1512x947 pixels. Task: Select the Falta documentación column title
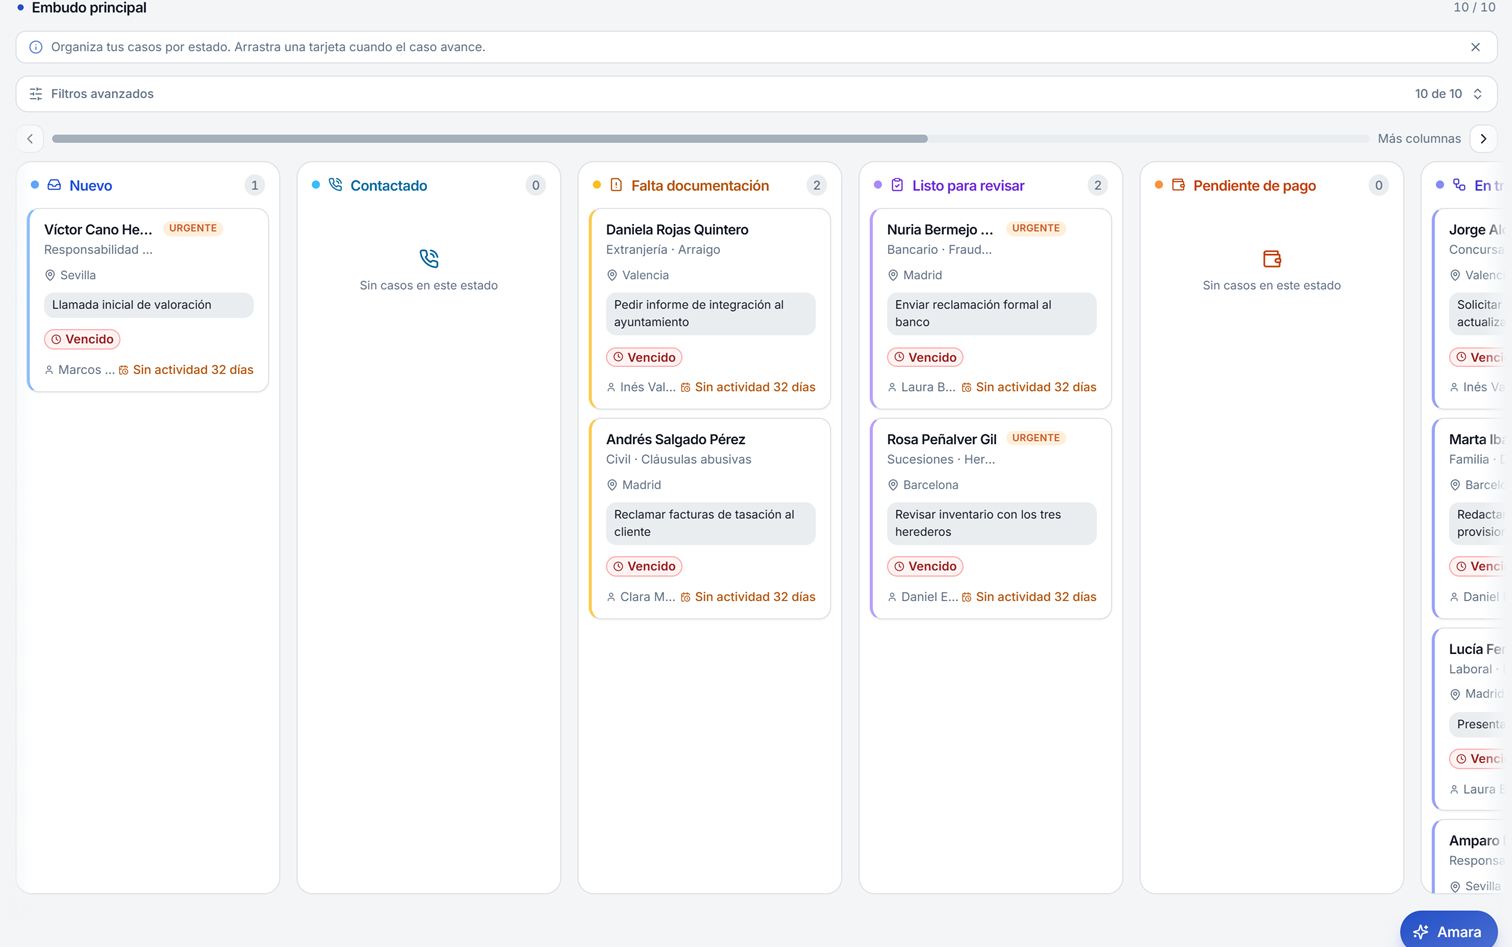click(700, 186)
